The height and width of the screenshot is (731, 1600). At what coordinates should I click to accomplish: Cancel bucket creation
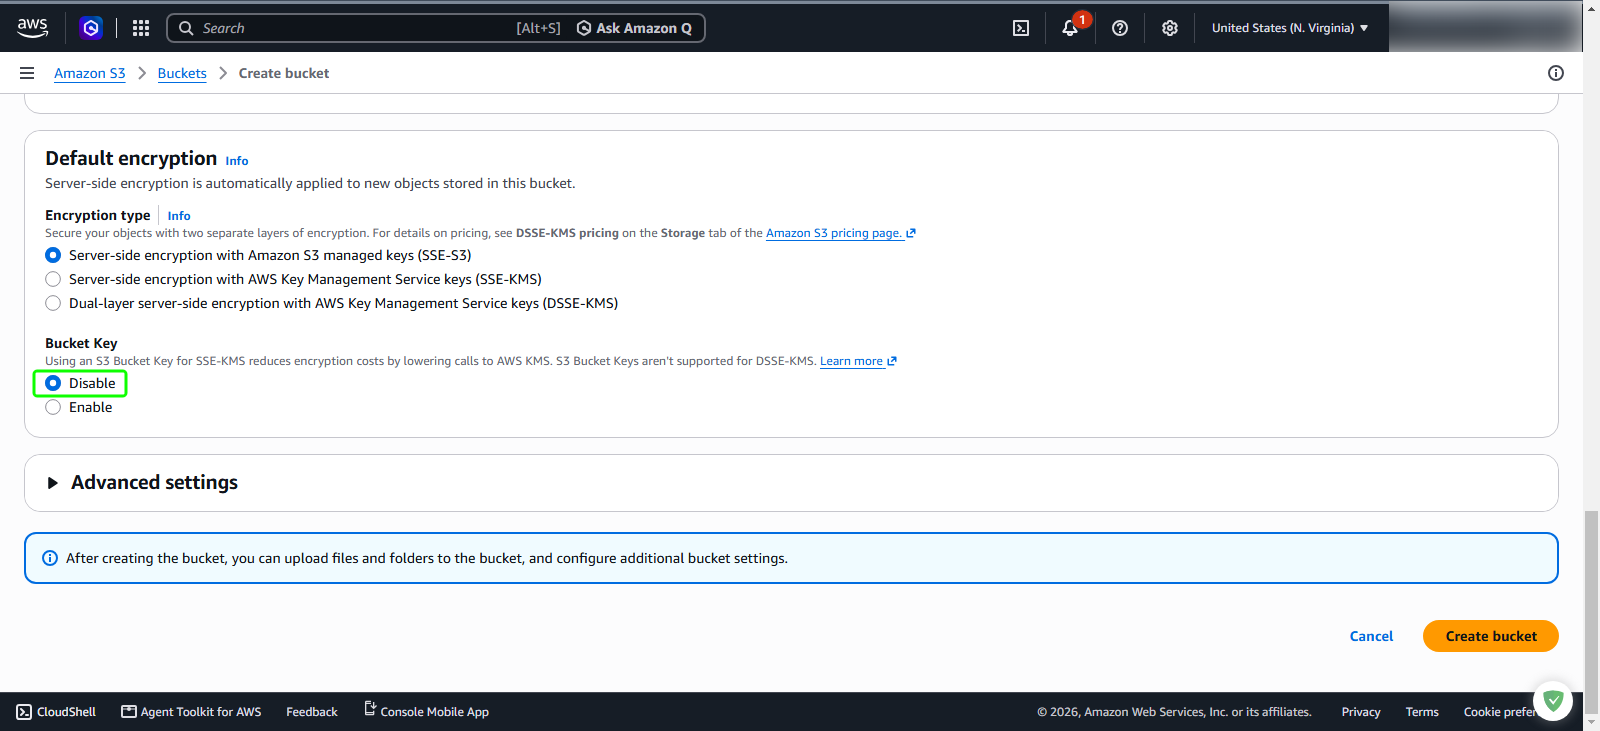1371,636
